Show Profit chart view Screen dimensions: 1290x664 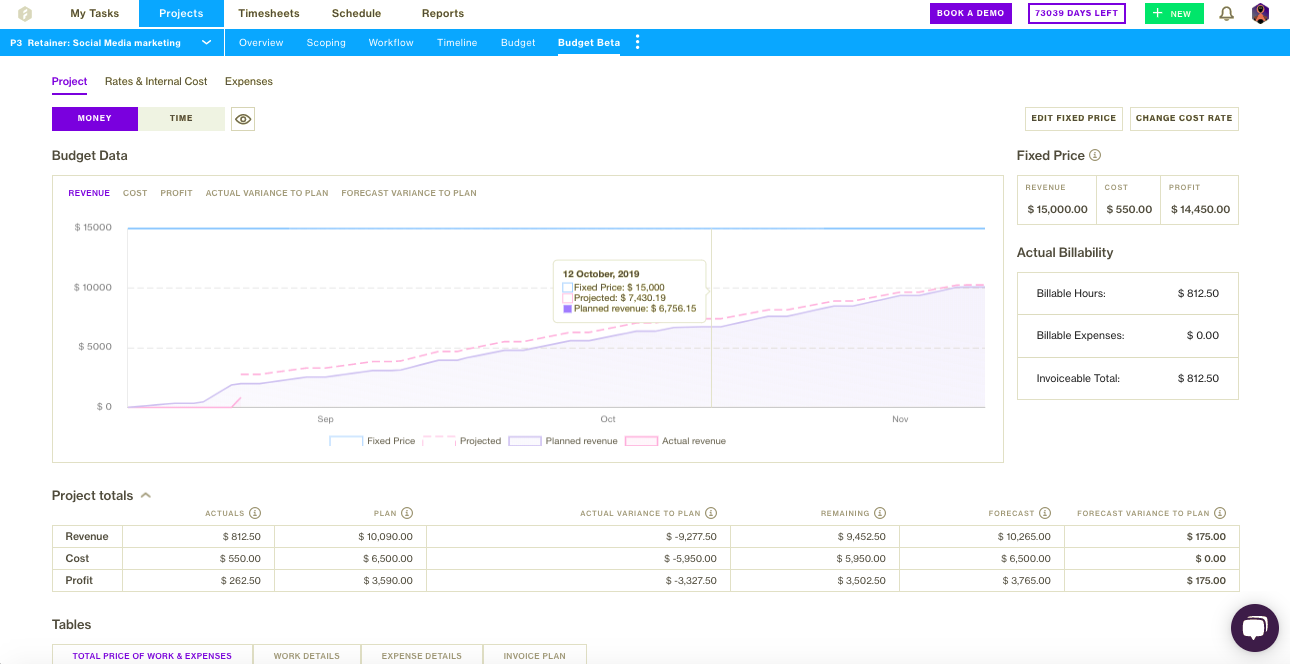point(176,193)
